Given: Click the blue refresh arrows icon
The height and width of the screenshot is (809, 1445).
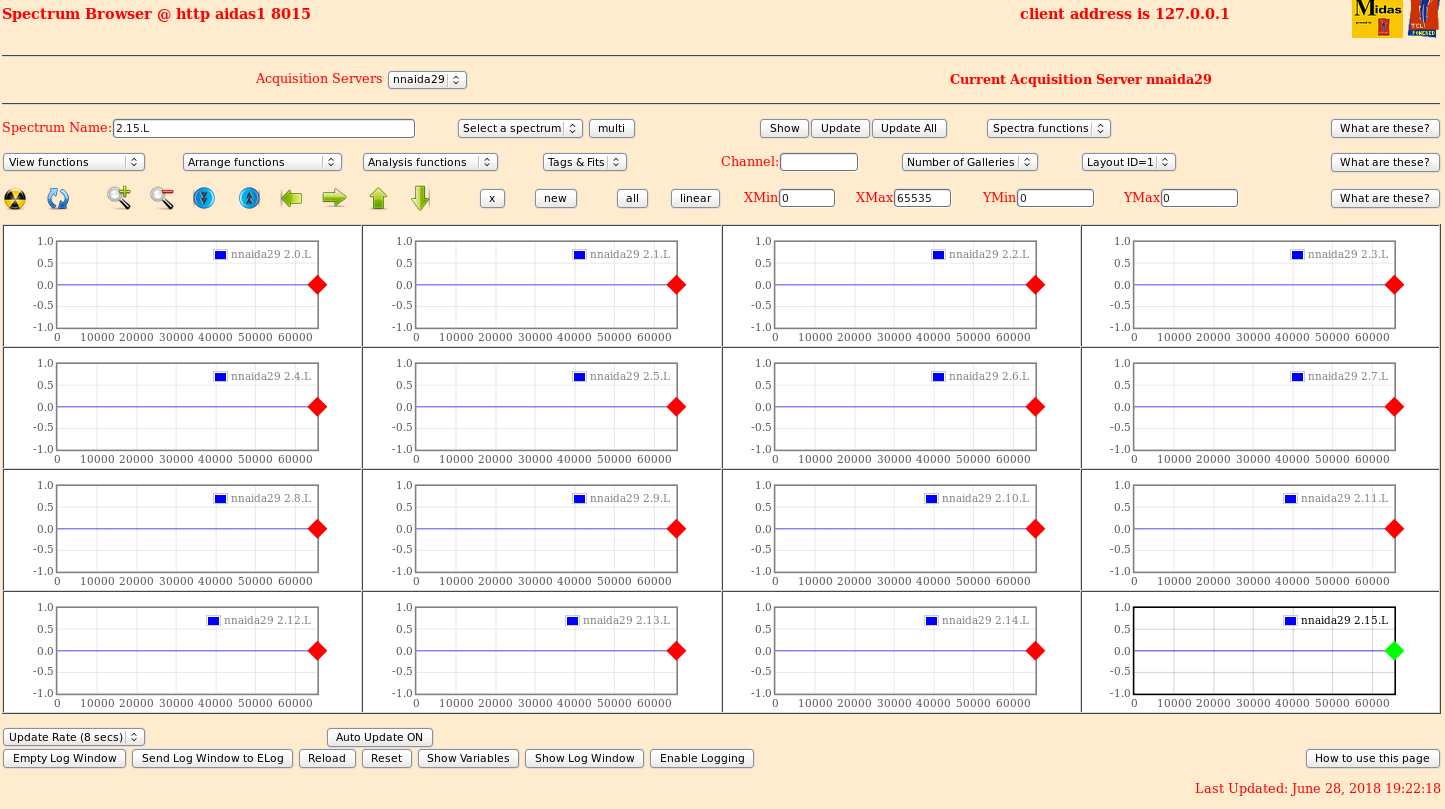Looking at the screenshot, I should coord(58,198).
